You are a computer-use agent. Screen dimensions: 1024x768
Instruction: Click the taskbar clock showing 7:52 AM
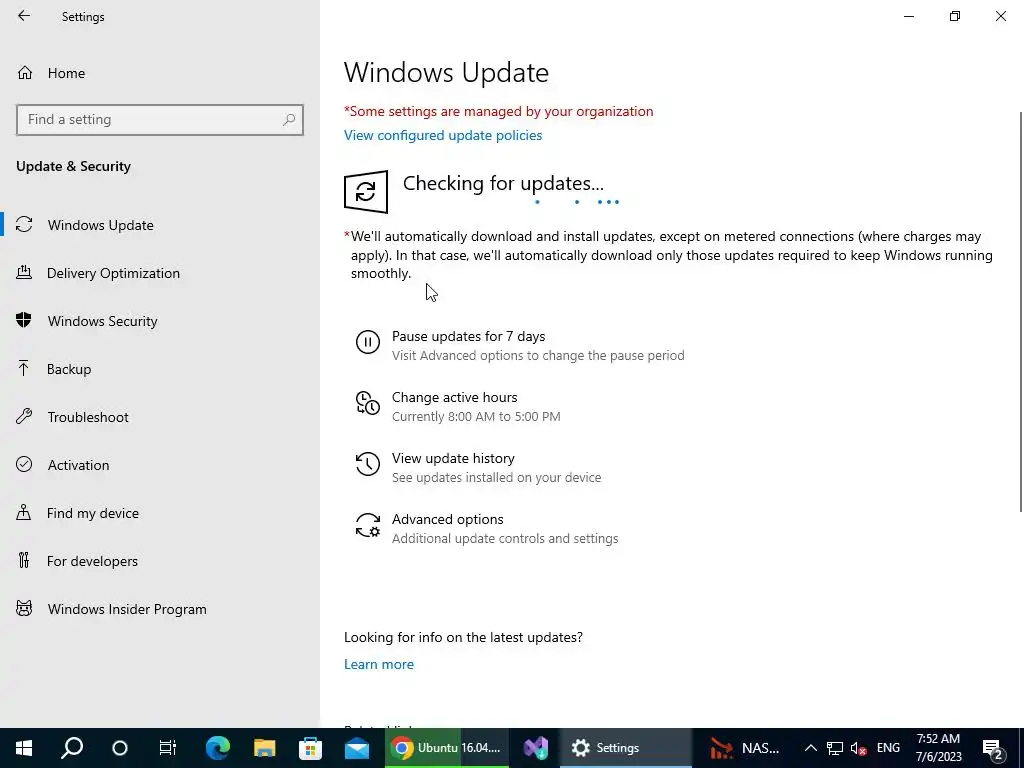pyautogui.click(x=938, y=748)
